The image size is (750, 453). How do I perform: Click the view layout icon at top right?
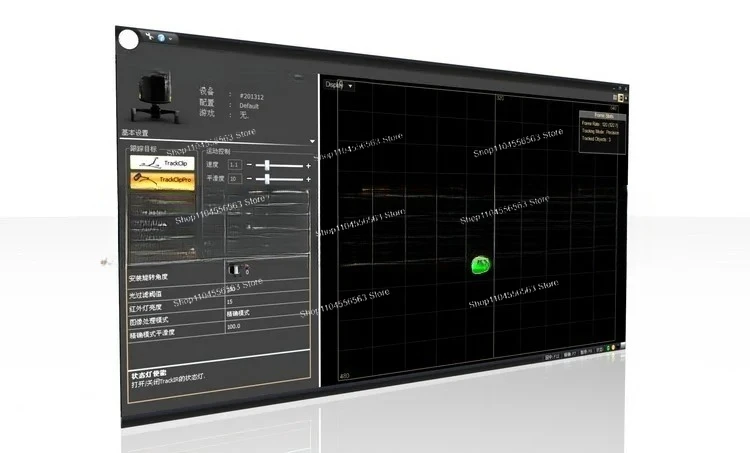coord(620,98)
